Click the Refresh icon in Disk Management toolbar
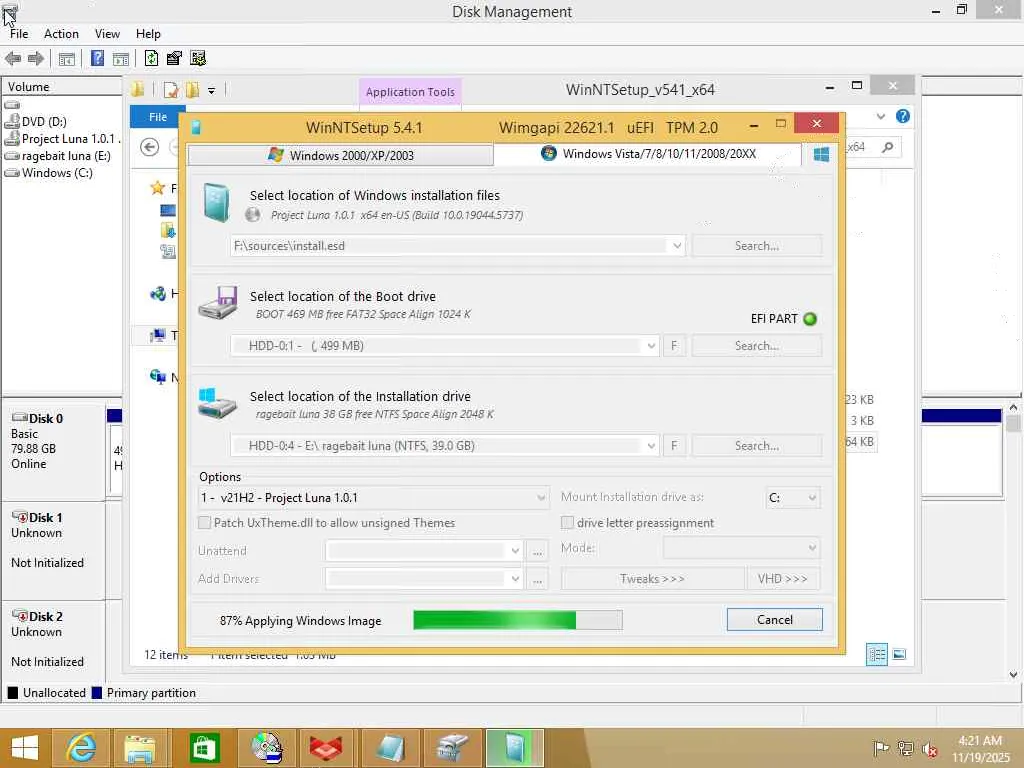Screen dimensions: 1024x768 coord(151,58)
